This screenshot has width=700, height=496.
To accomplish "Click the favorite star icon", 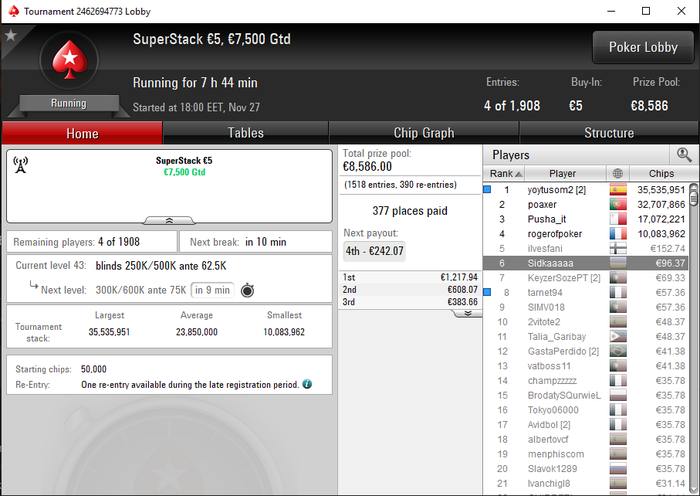I will click(x=11, y=35).
